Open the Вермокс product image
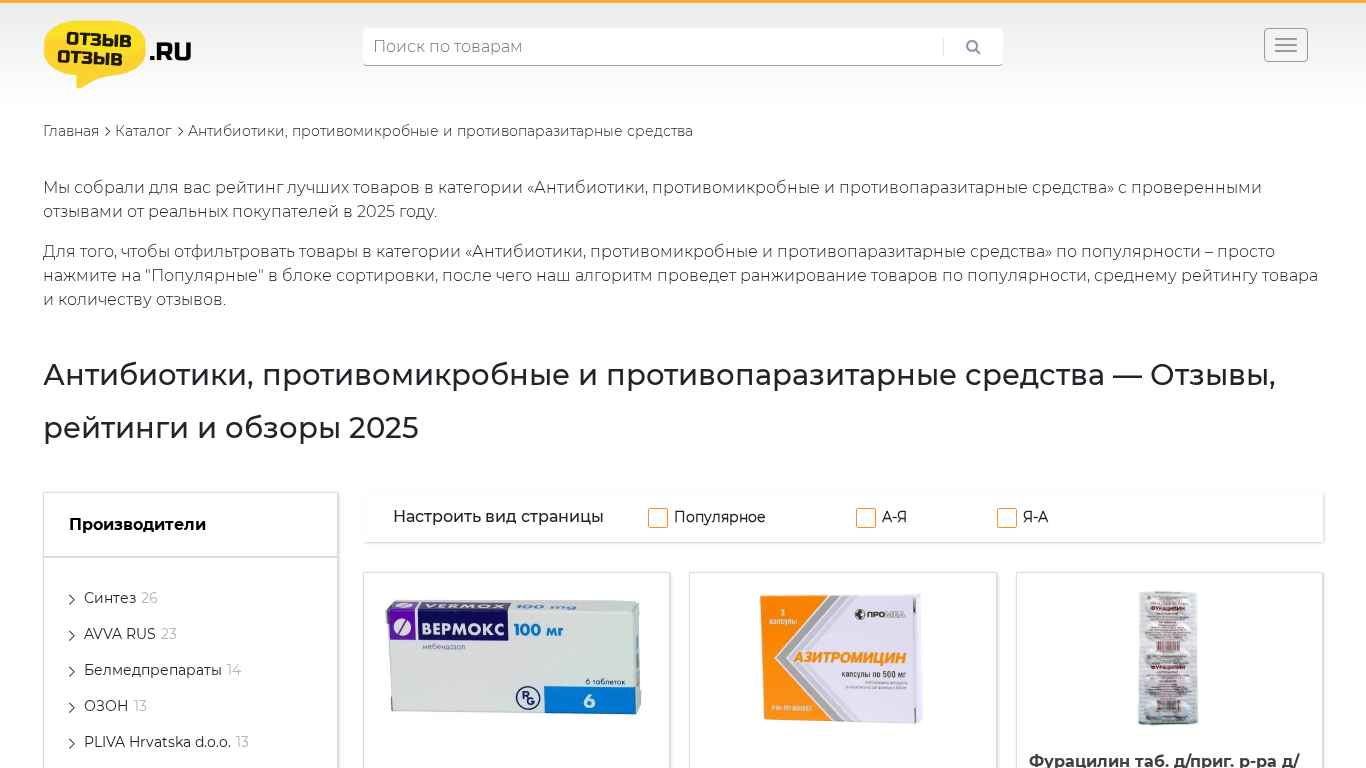This screenshot has width=1366, height=768. [515, 657]
